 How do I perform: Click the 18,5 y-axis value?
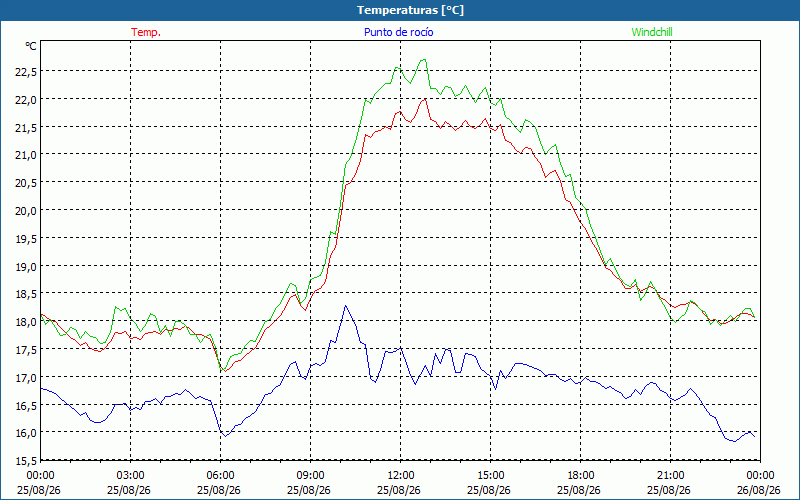[26, 294]
